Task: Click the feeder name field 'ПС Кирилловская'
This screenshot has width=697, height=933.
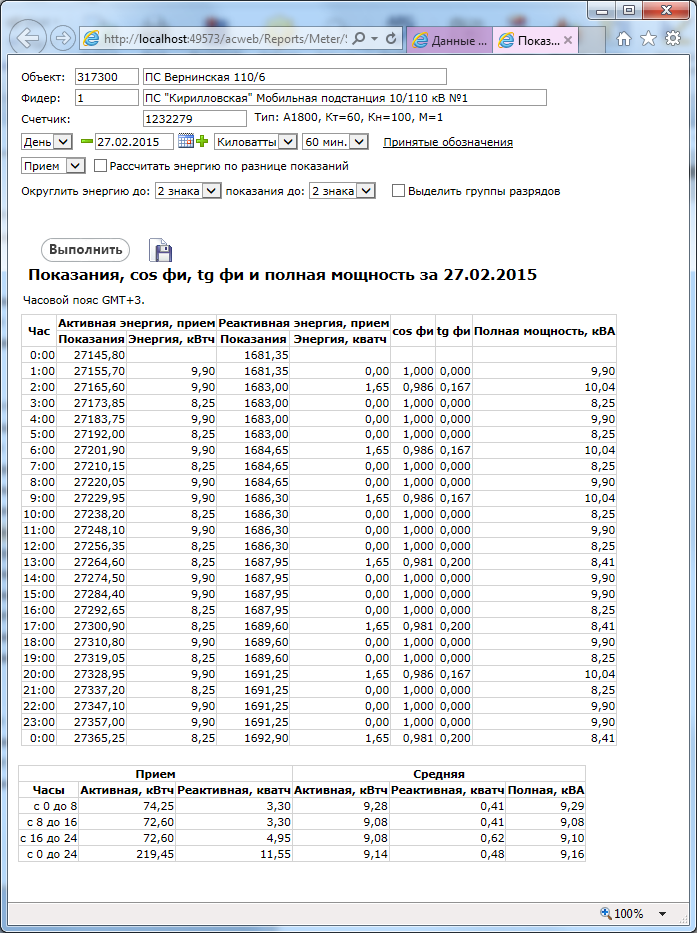Action: click(x=345, y=98)
